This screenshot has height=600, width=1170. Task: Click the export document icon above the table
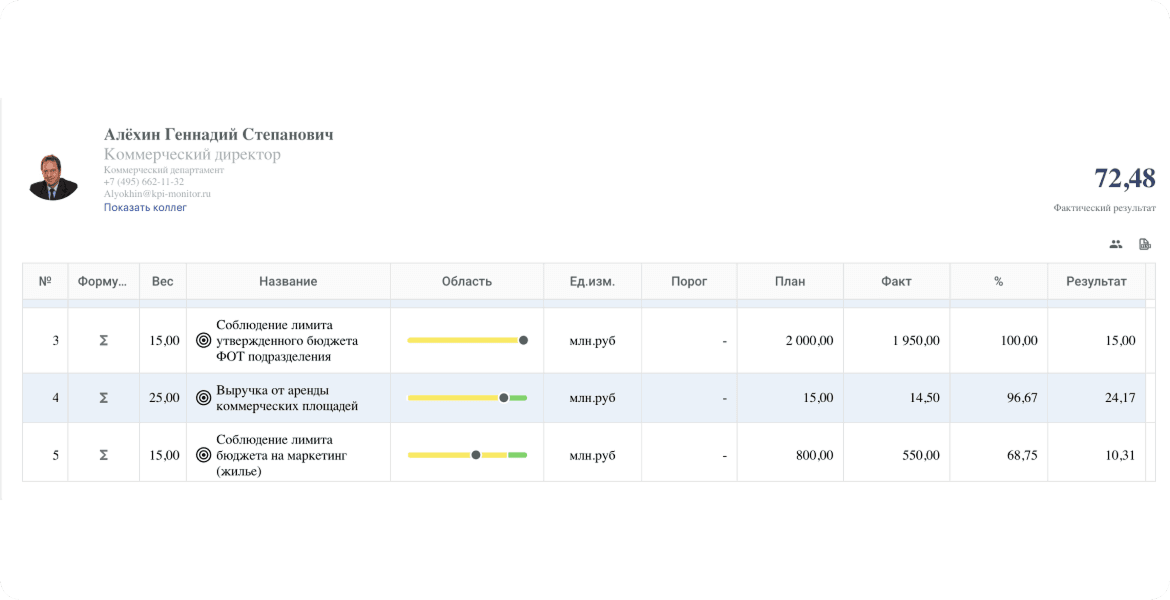click(x=1145, y=244)
